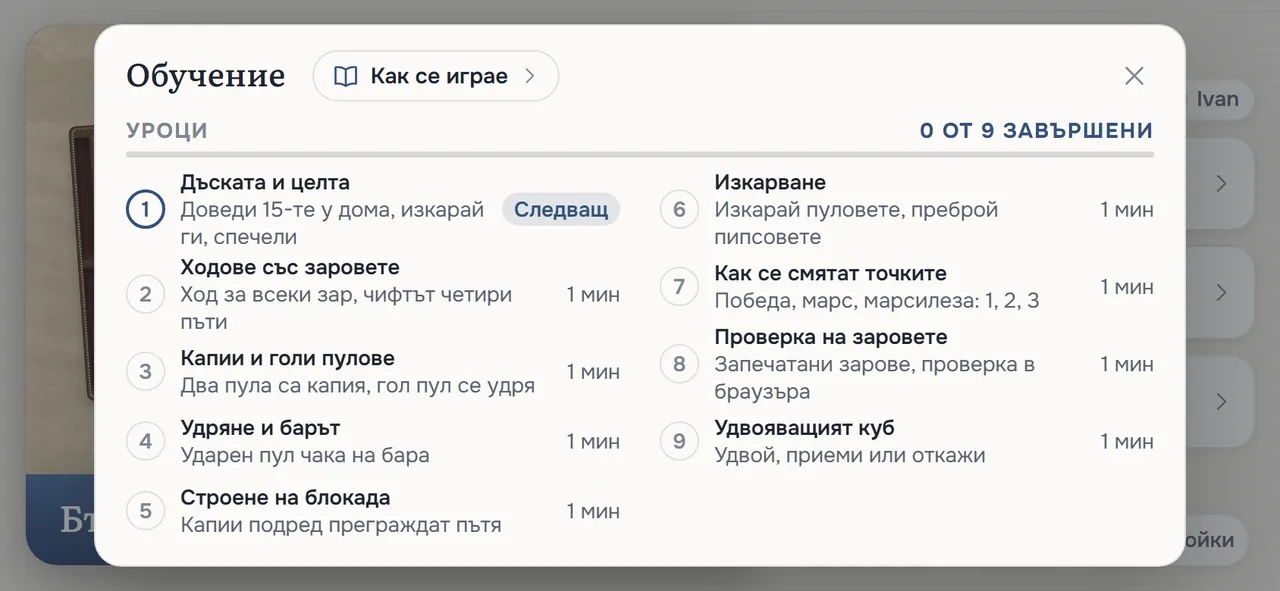The width and height of the screenshot is (1280, 591).
Task: Click the 'Следващ' badge
Action: pyautogui.click(x=561, y=210)
